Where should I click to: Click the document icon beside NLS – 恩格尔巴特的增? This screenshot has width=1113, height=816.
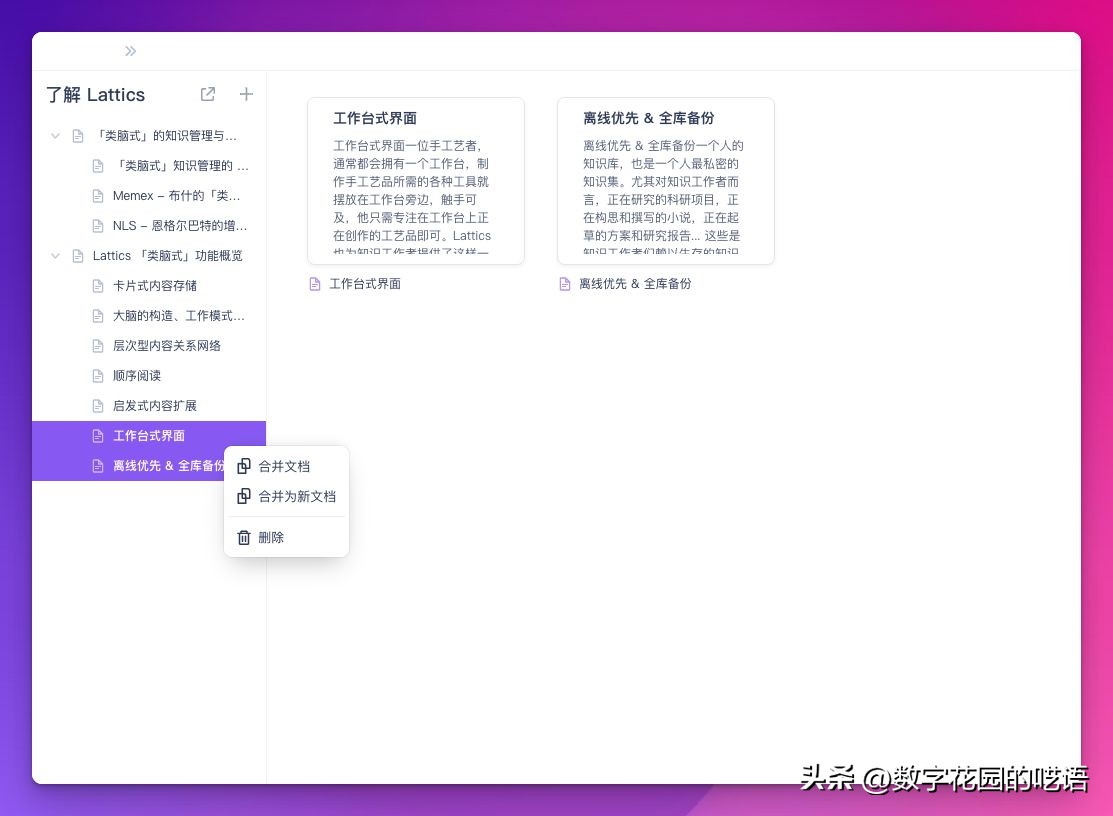tap(98, 226)
